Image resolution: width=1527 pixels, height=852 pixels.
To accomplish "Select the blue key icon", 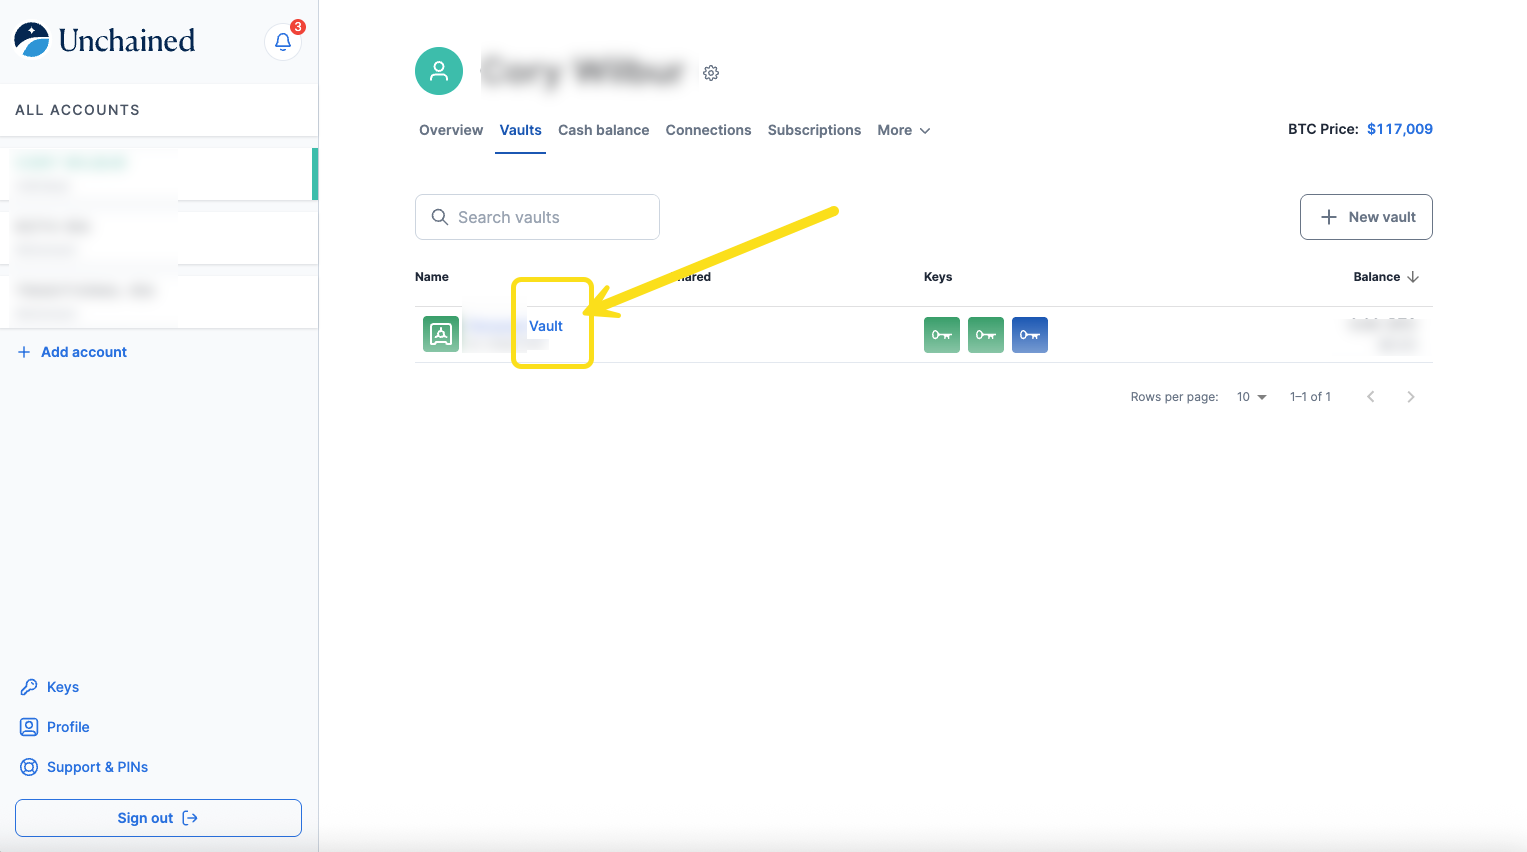I will (x=1029, y=335).
